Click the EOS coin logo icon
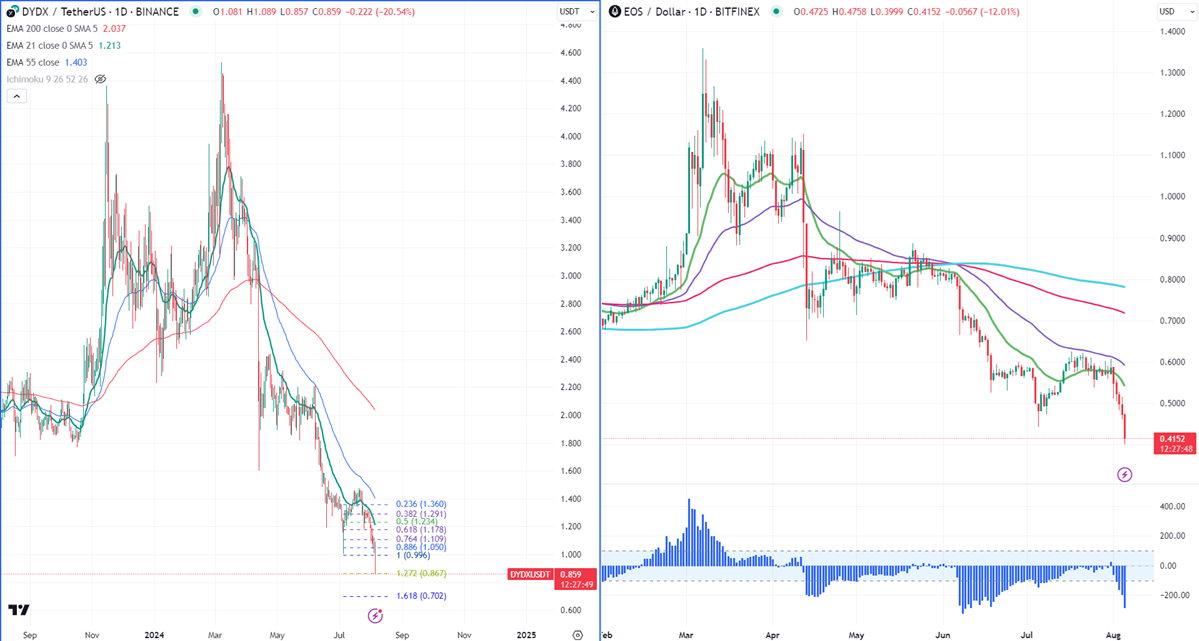This screenshot has height=641, width=1199. 614,11
